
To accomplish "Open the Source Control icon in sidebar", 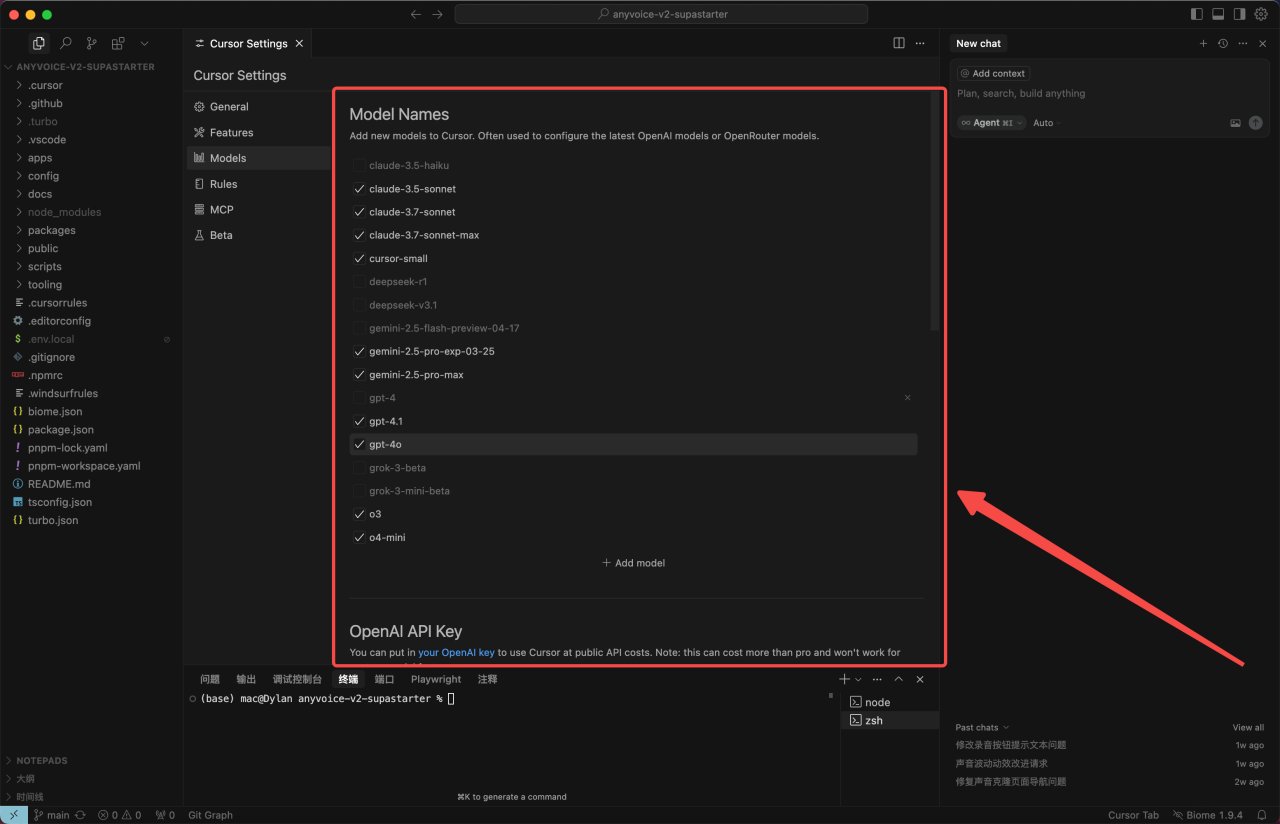I will pos(92,43).
